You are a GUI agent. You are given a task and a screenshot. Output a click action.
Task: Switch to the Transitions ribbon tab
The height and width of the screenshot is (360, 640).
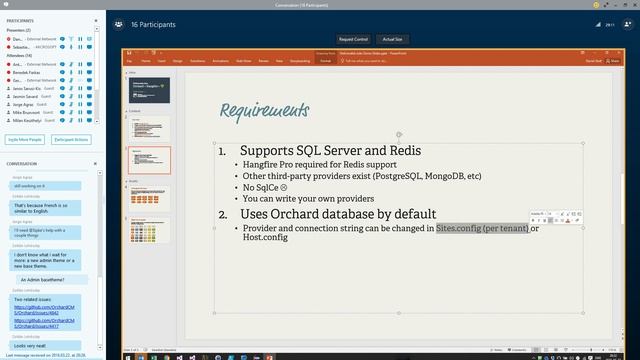pos(198,61)
